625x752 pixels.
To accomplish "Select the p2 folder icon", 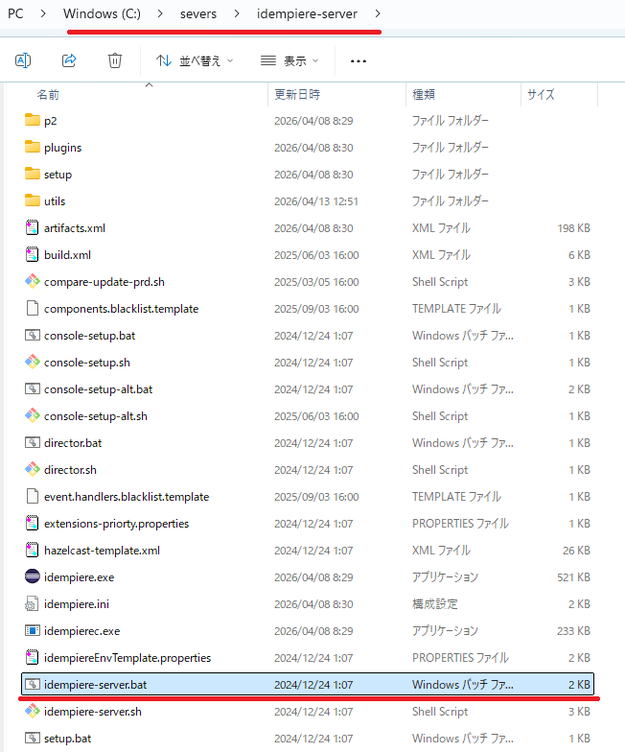I will tap(32, 120).
